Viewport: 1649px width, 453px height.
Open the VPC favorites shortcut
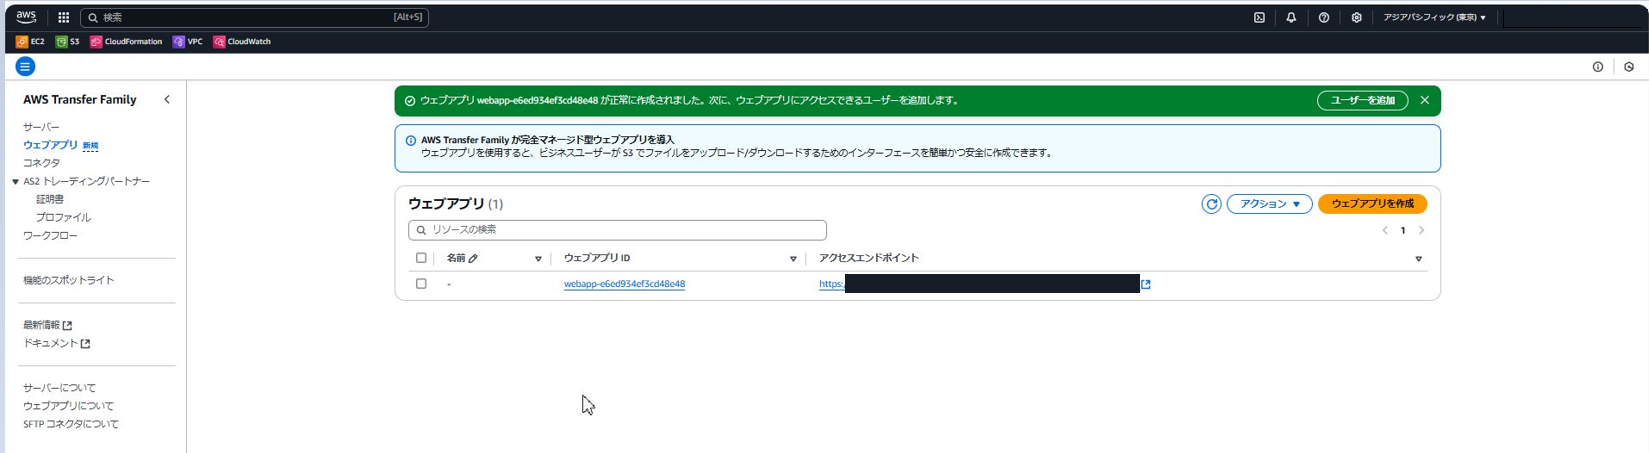(x=187, y=41)
